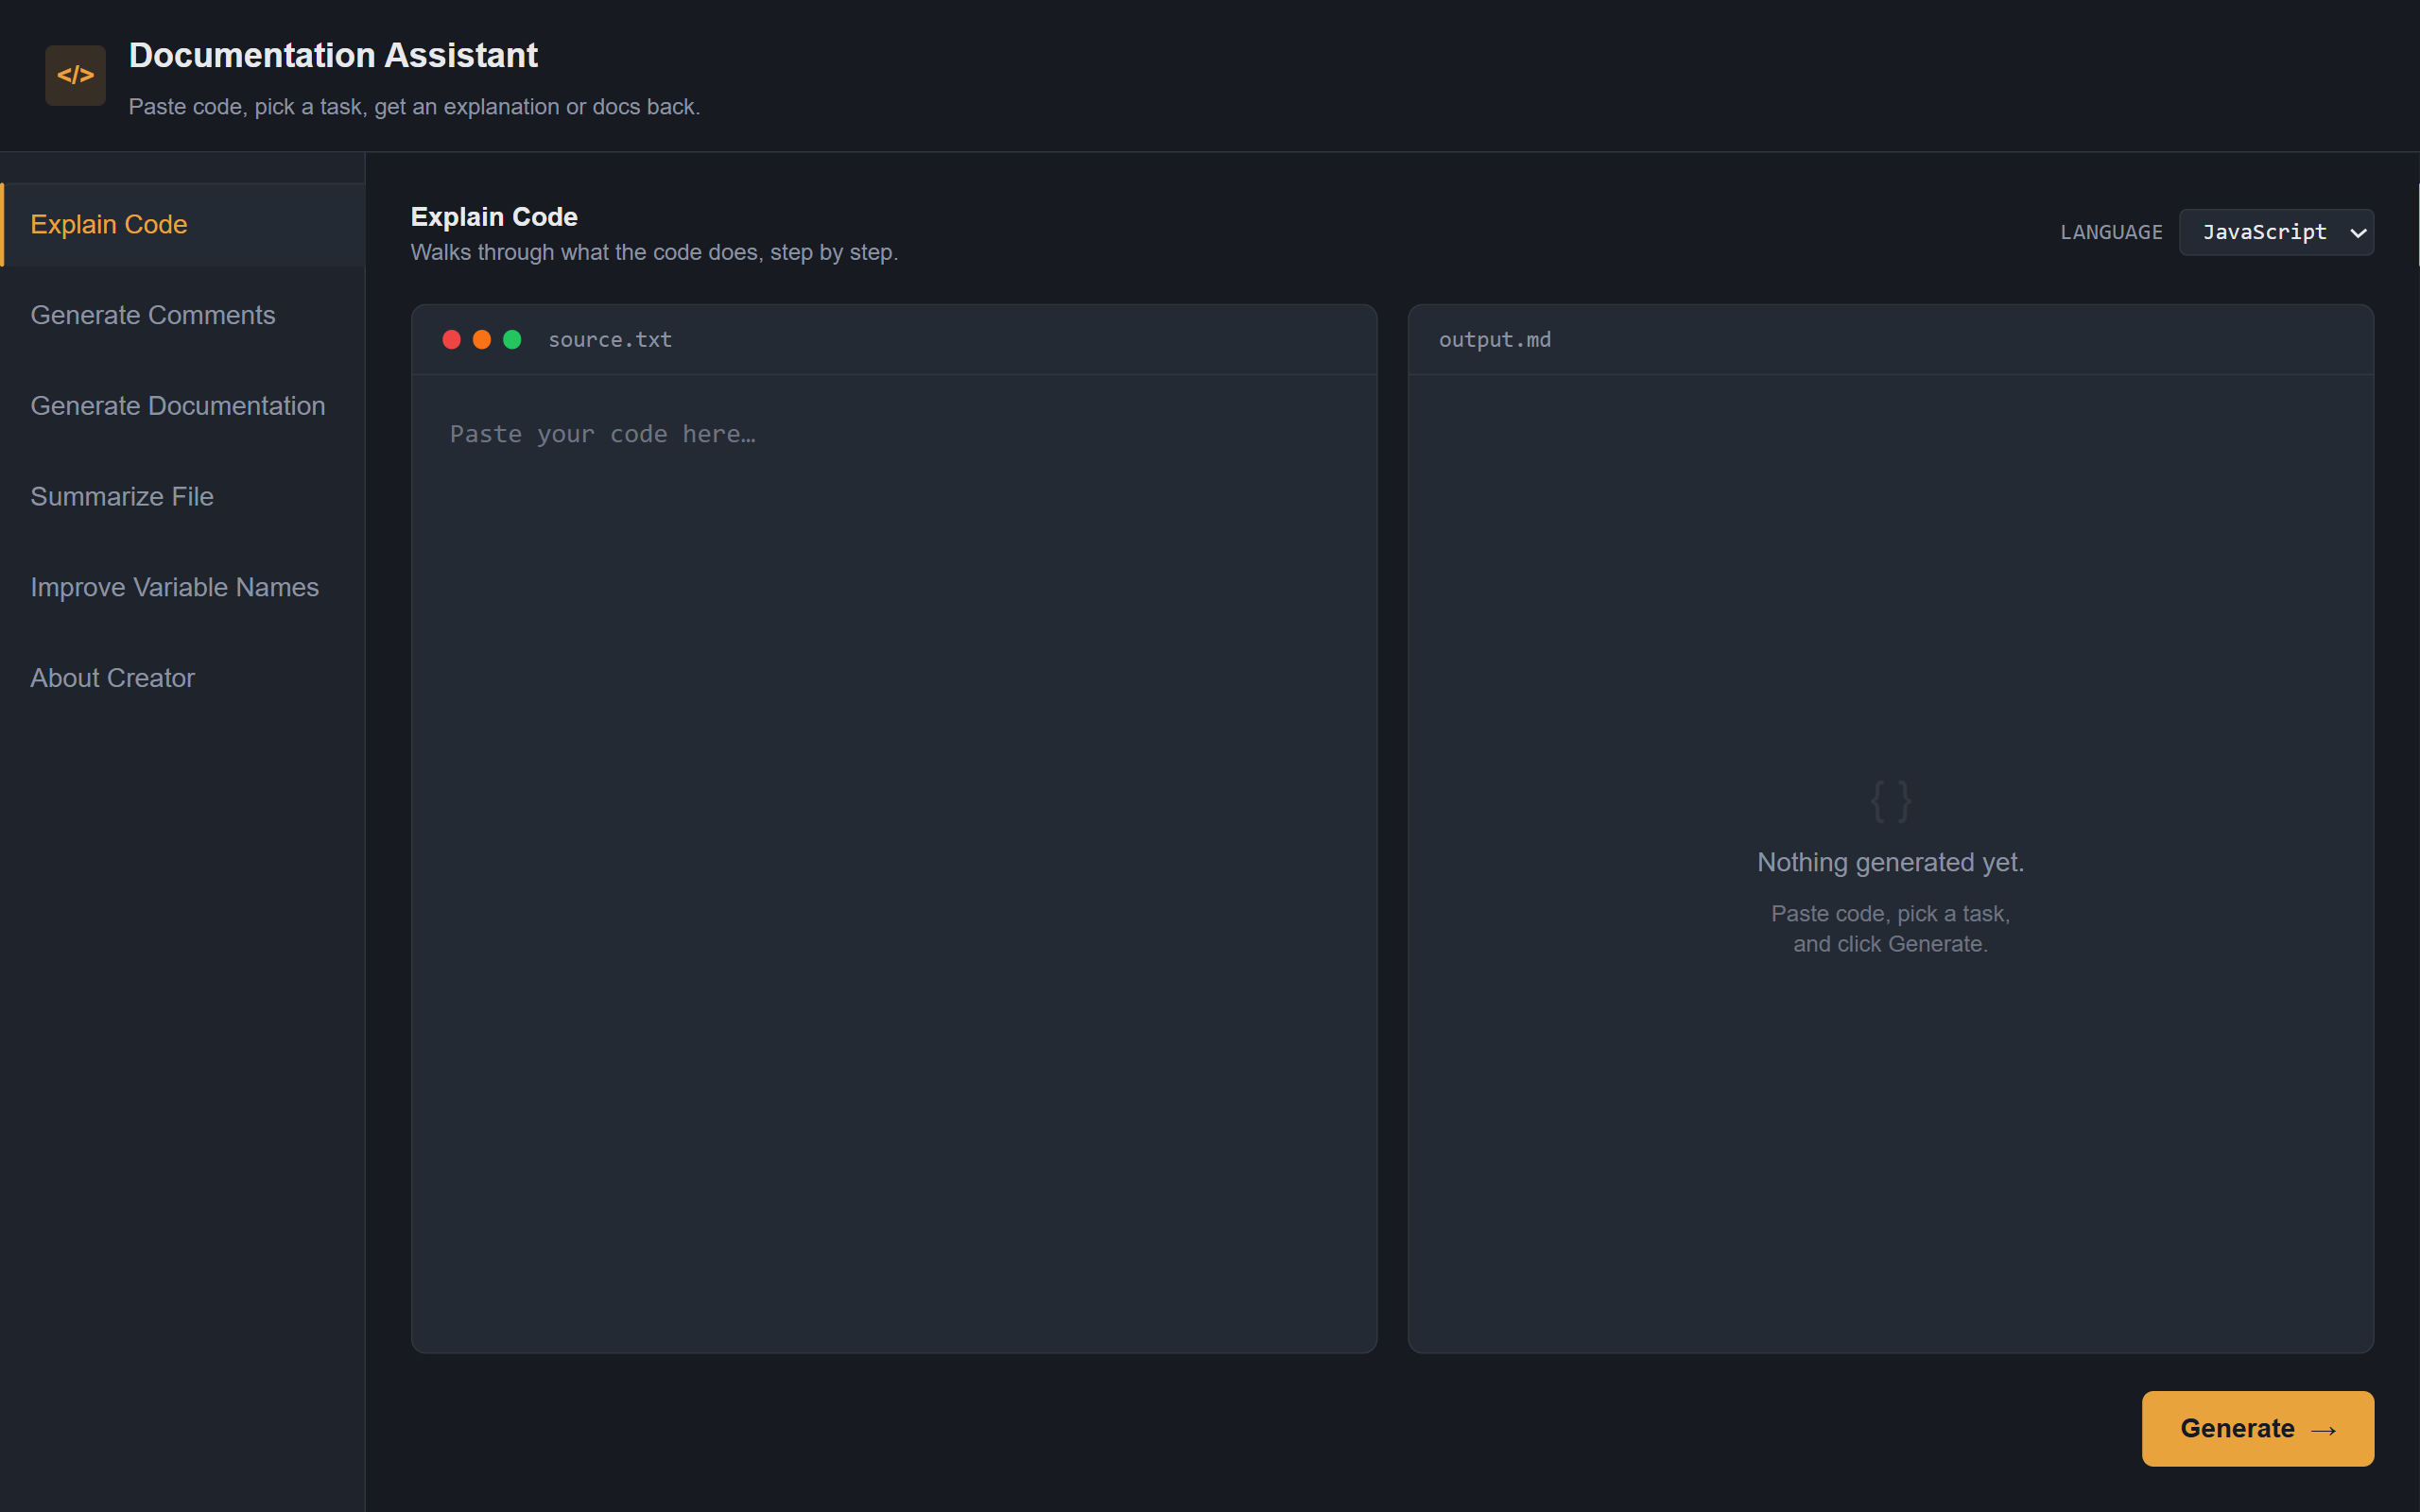Click the orange window dot in source.txt header
2420x1512 pixels.
[482, 340]
